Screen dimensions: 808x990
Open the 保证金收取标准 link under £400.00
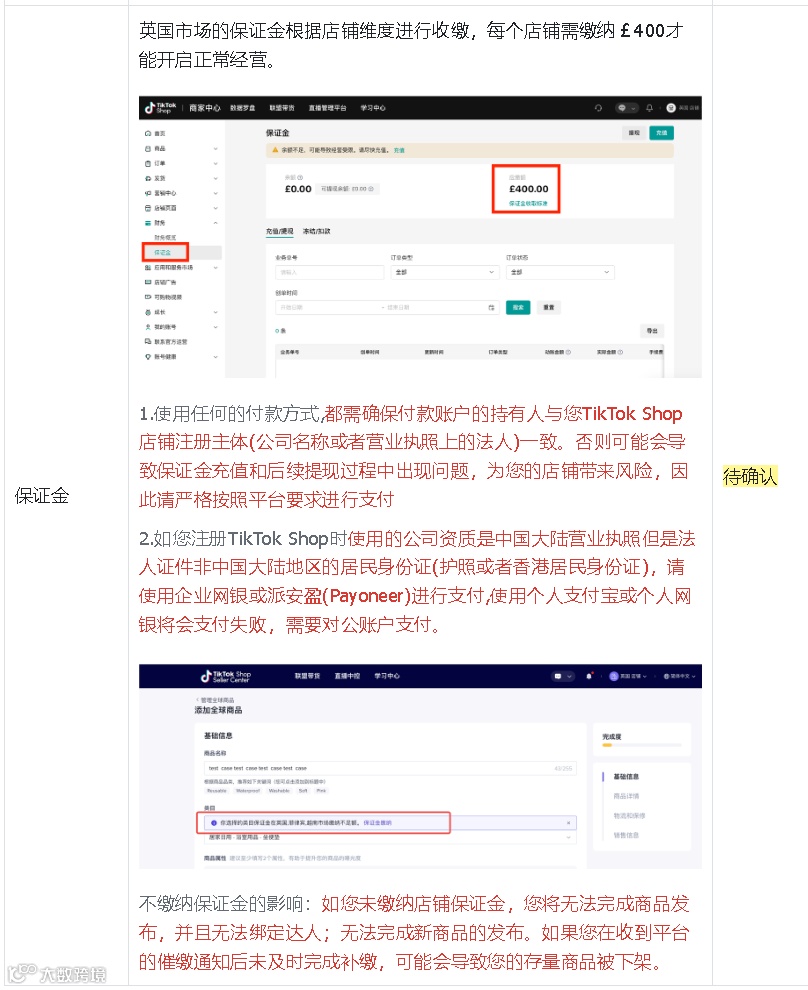528,203
